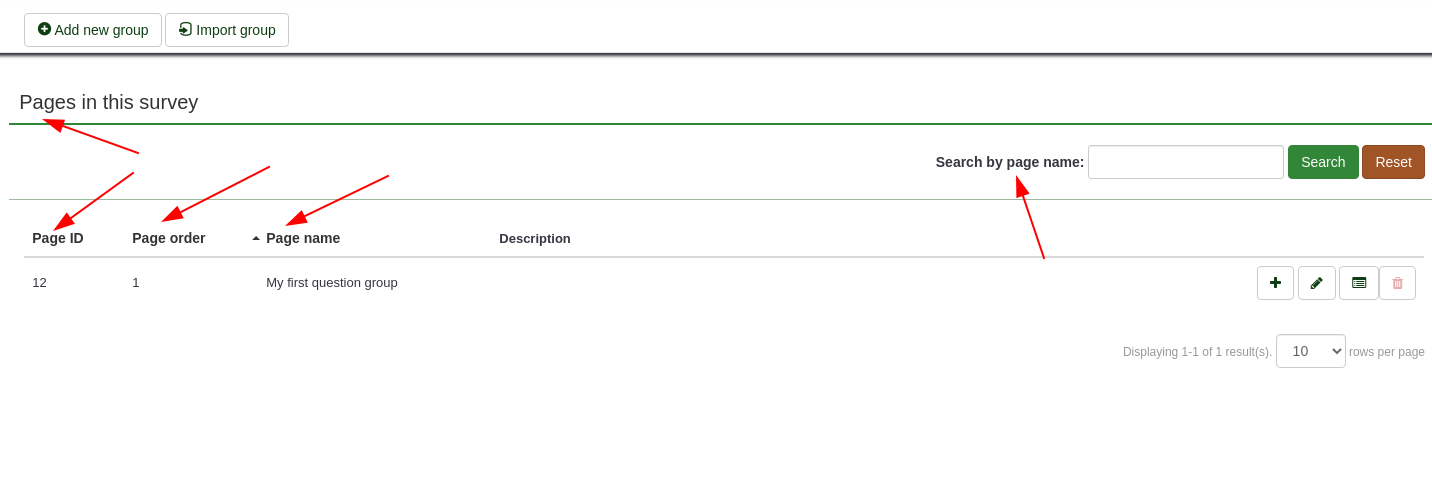The height and width of the screenshot is (487, 1432).
Task: Select the 'My first question group' row
Action: point(332,283)
